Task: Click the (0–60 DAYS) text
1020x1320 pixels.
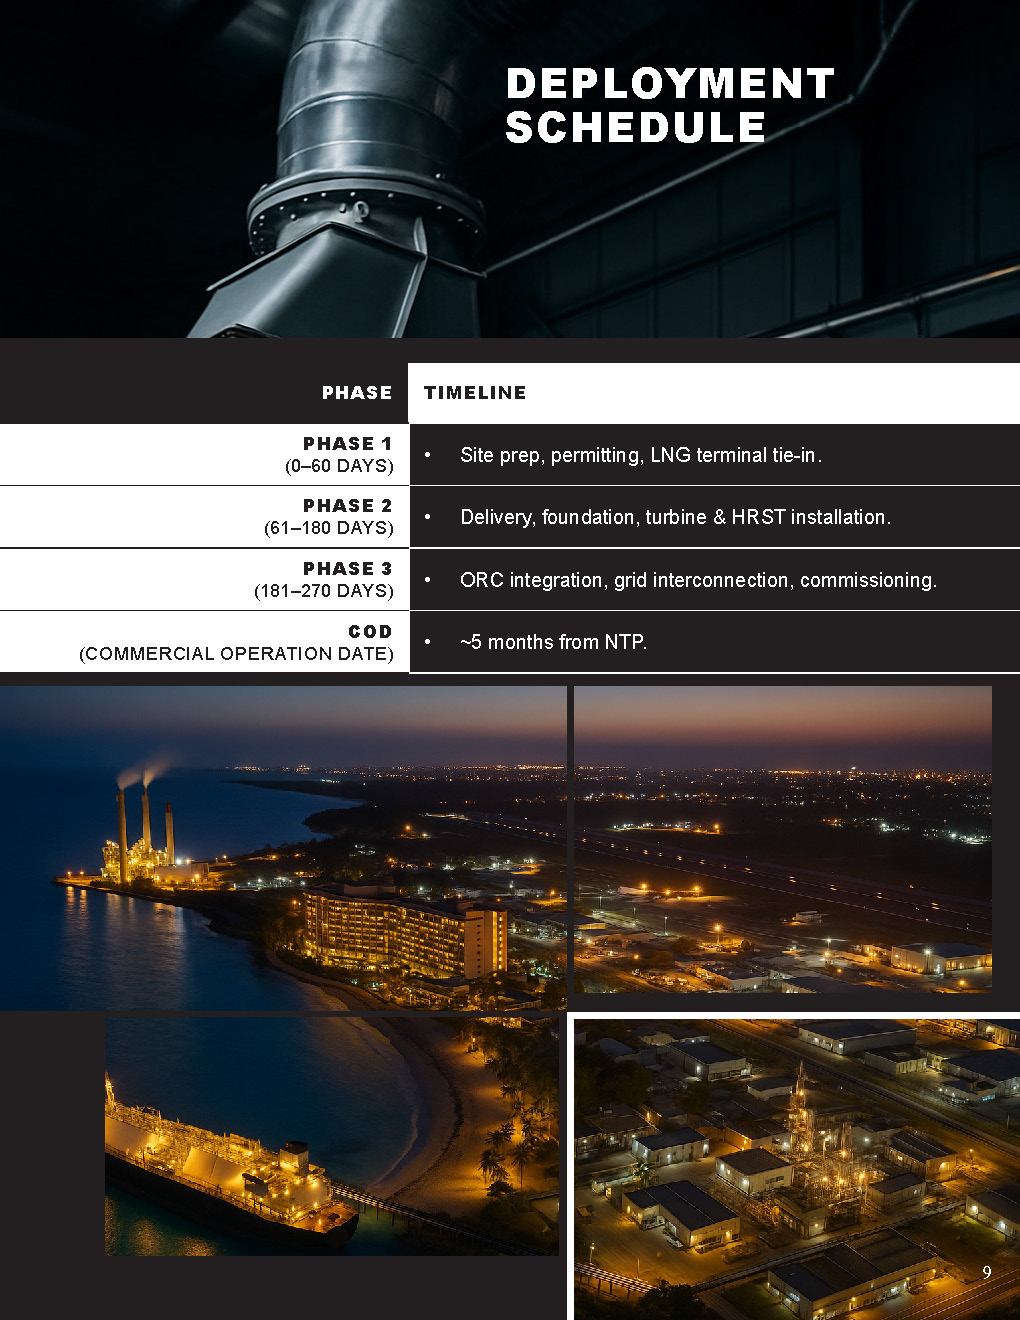Action: pyautogui.click(x=339, y=466)
